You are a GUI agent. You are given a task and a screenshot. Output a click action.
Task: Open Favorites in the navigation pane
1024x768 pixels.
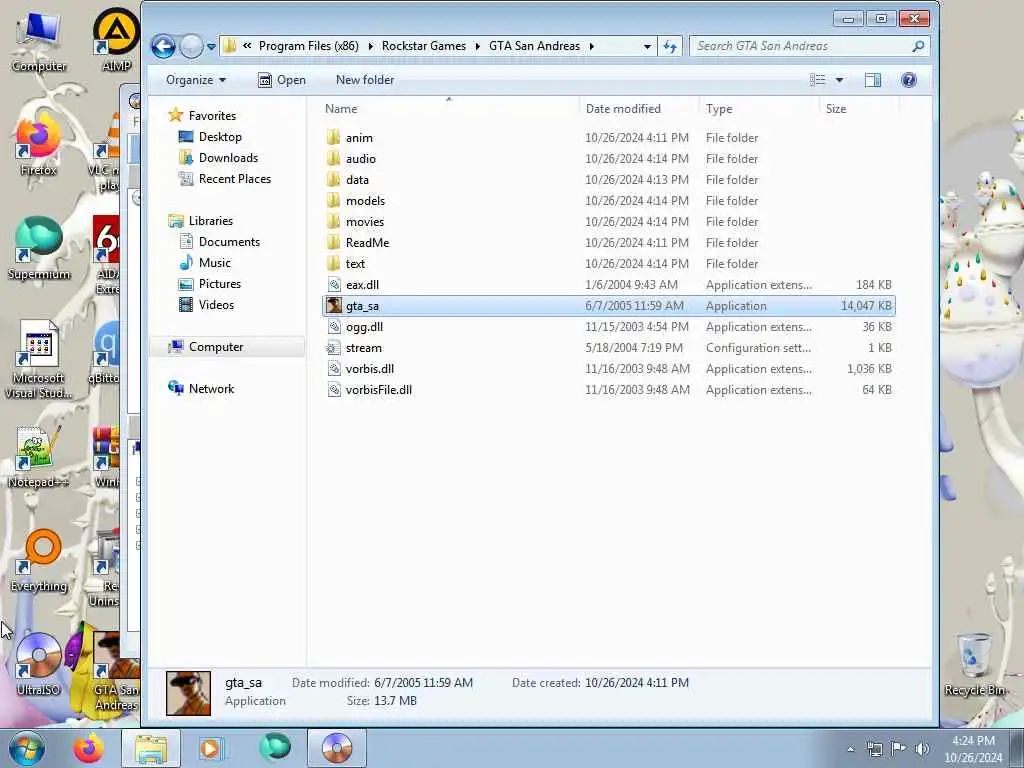click(212, 116)
